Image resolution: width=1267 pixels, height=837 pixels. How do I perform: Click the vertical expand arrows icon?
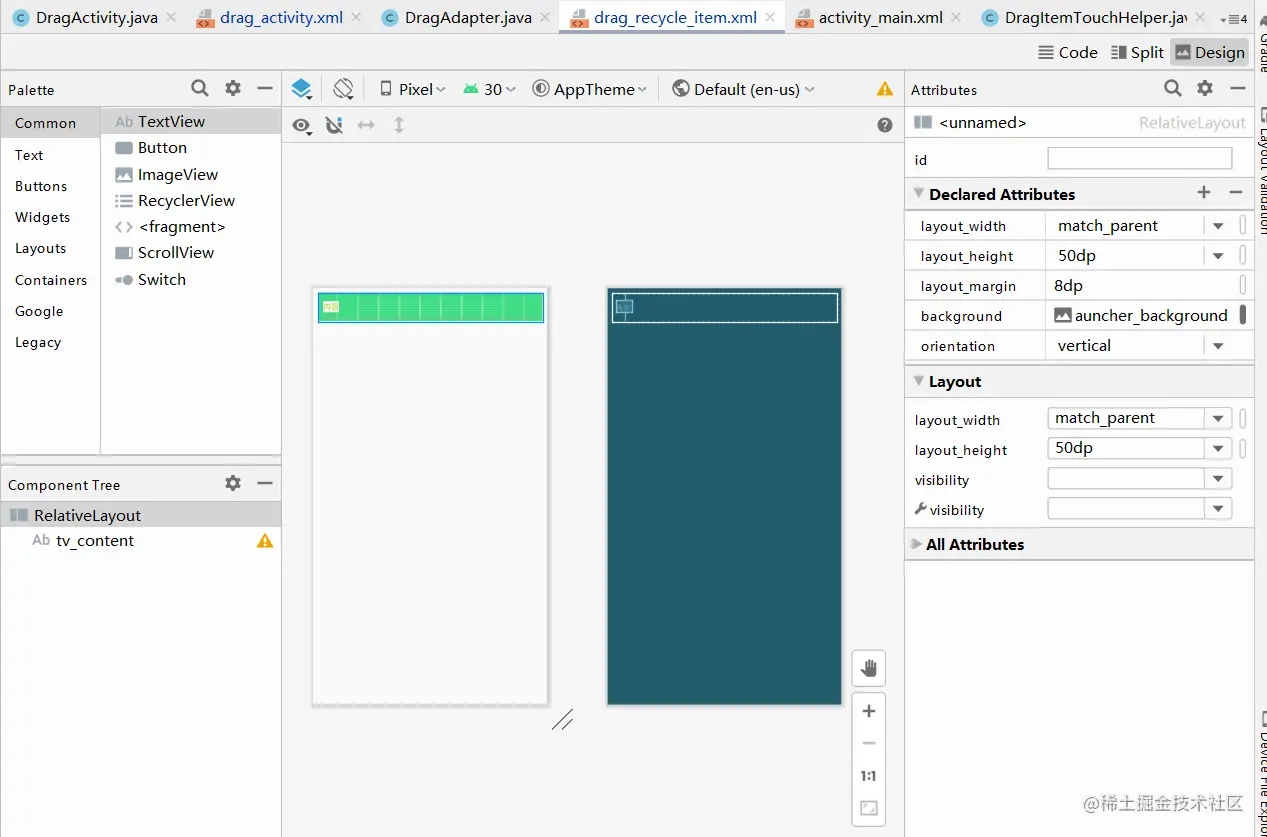pos(399,125)
